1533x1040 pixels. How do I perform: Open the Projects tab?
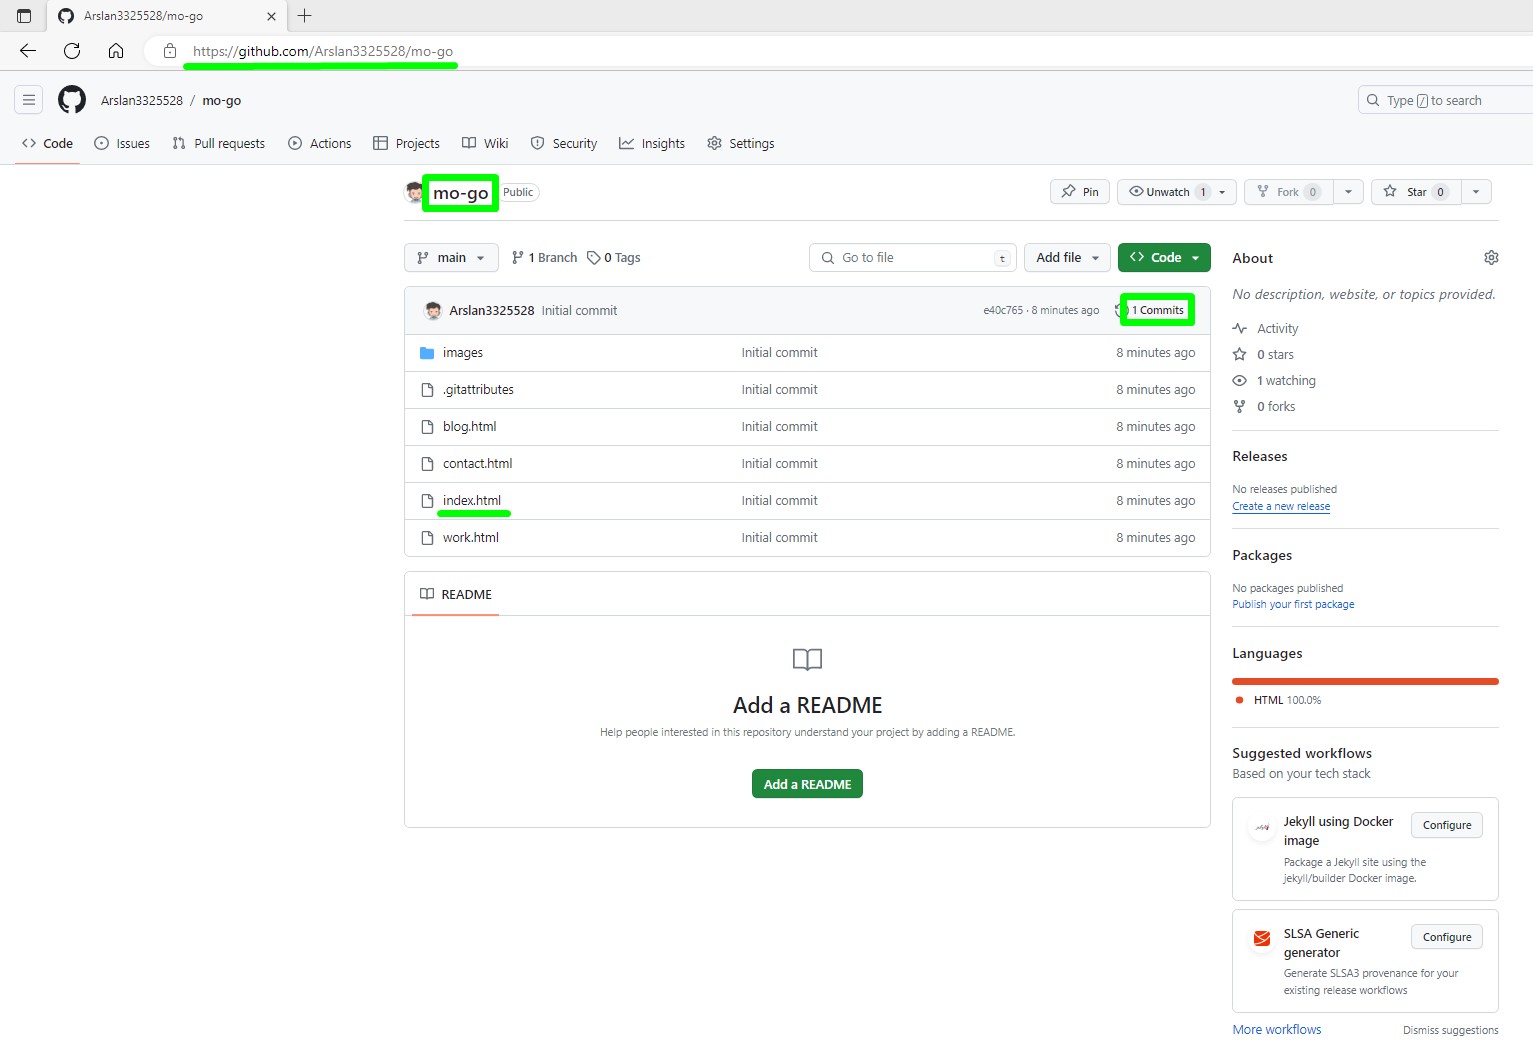pos(406,144)
